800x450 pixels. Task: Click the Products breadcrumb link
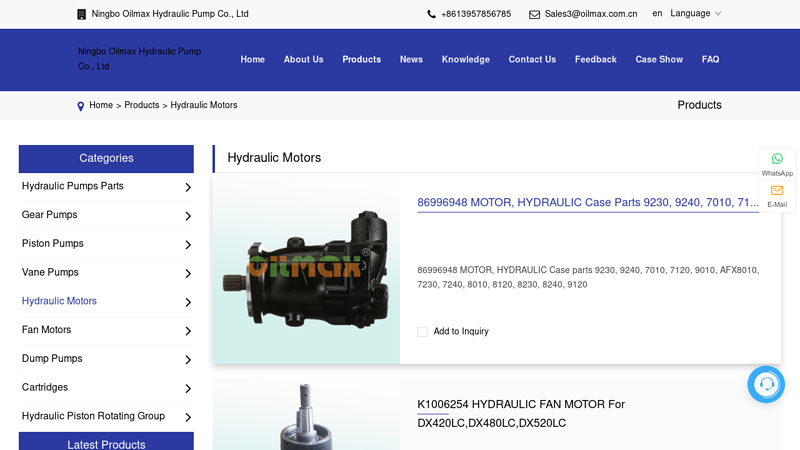(142, 105)
